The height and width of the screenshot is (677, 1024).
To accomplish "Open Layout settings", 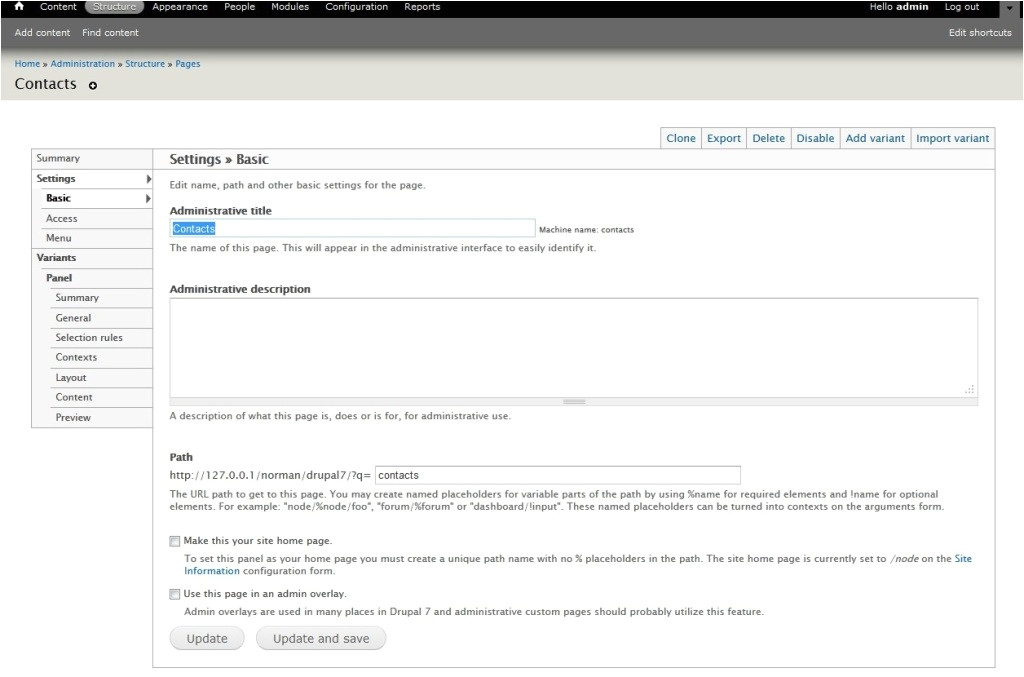I will click(102, 378).
